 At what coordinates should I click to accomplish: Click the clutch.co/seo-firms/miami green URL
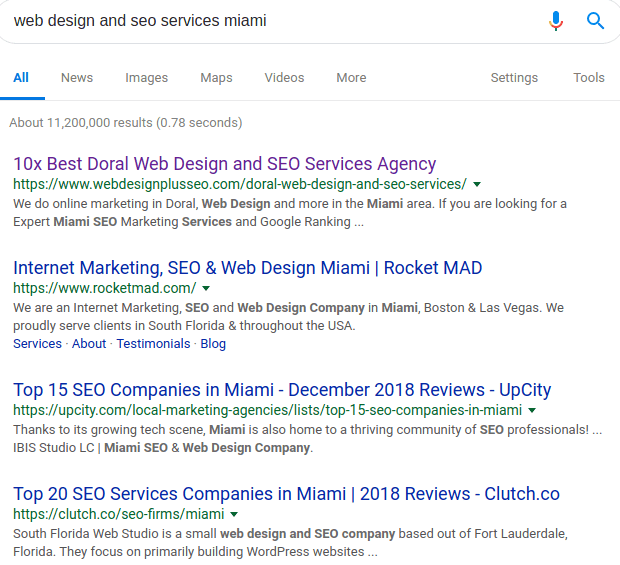(119, 514)
